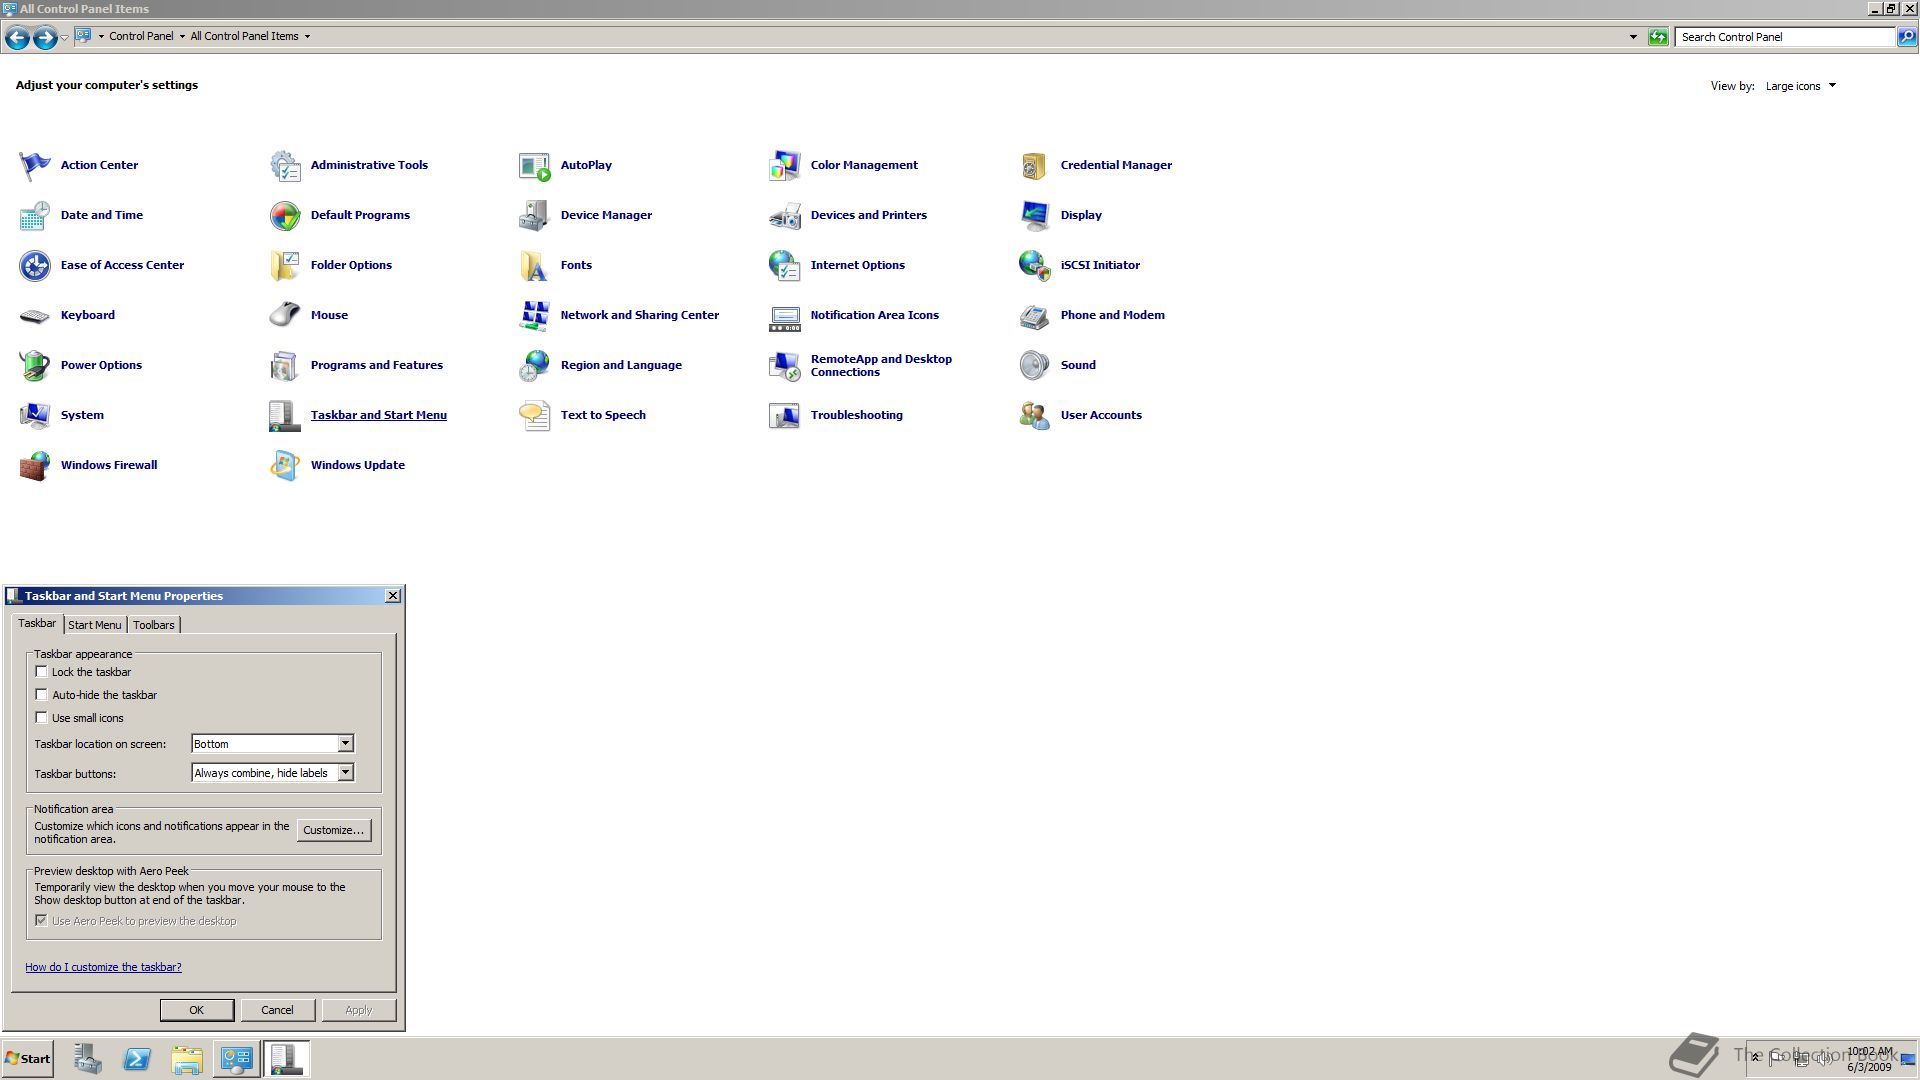Open the Programs and Features icon
This screenshot has height=1080, width=1920.
click(x=285, y=365)
